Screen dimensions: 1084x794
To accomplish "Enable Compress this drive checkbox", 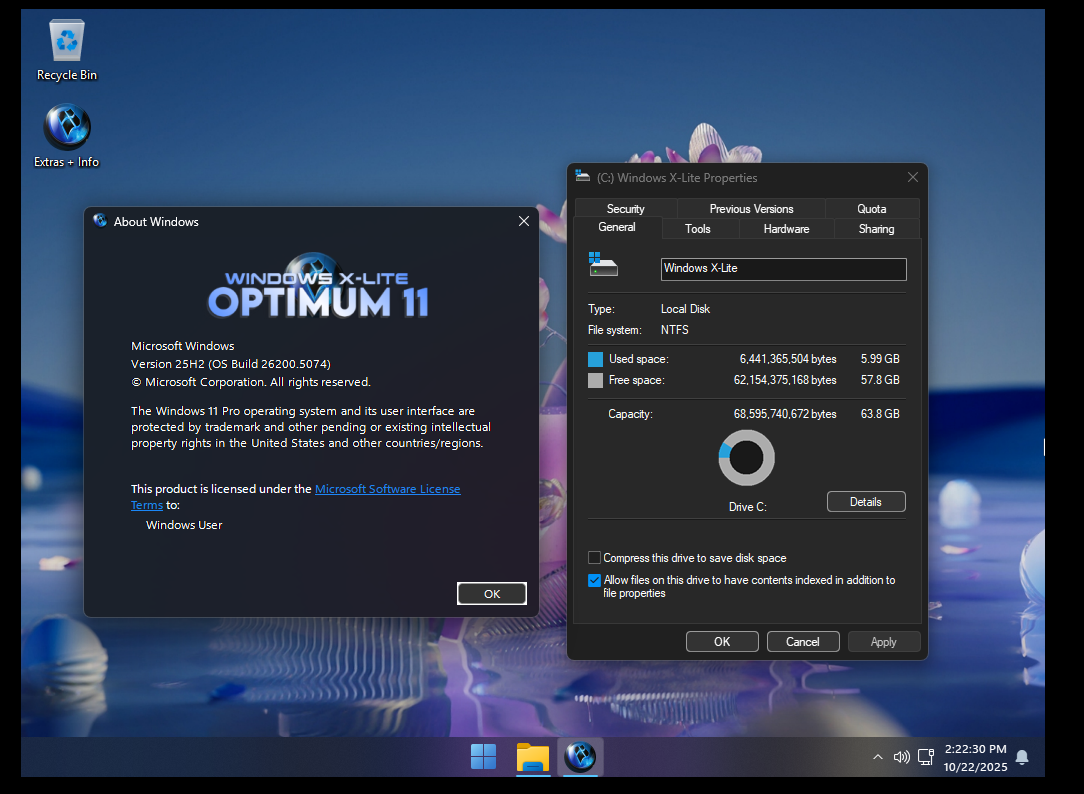I will click(595, 558).
